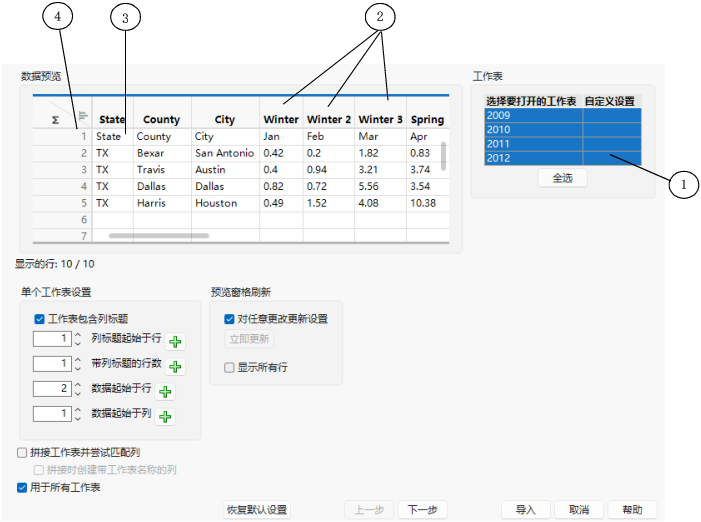Increase 数据起始于列 with up arrow
The width and height of the screenshot is (701, 522).
coord(78,410)
